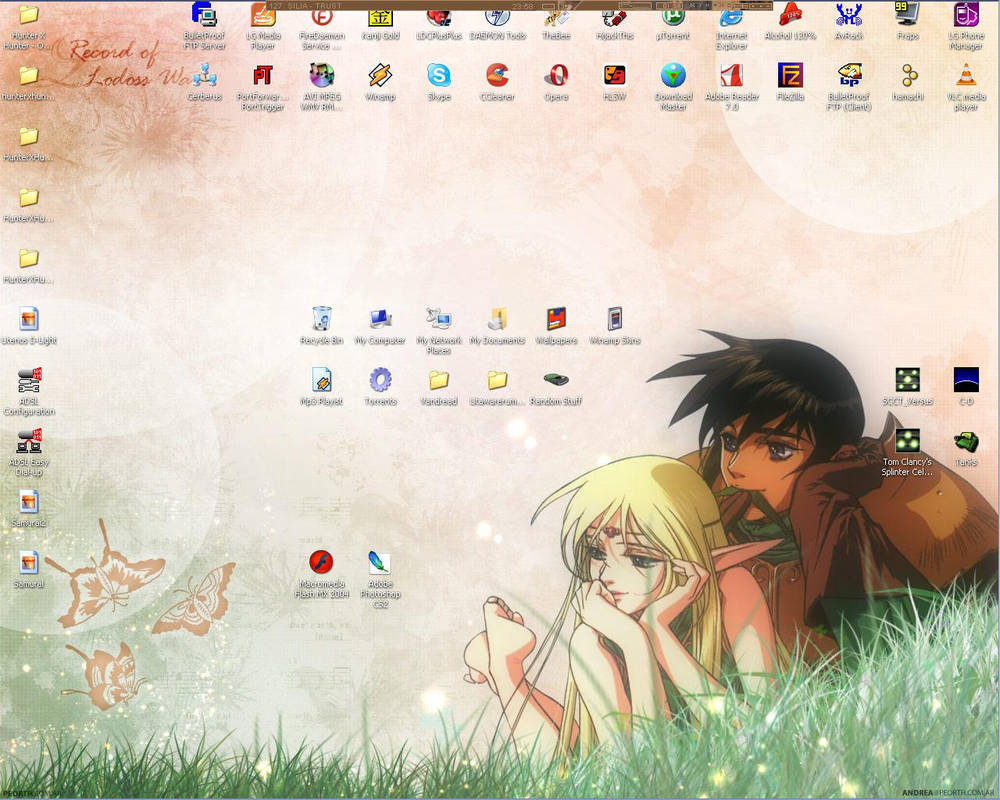This screenshot has width=1000, height=800.
Task: Launch Skype
Action: click(439, 75)
